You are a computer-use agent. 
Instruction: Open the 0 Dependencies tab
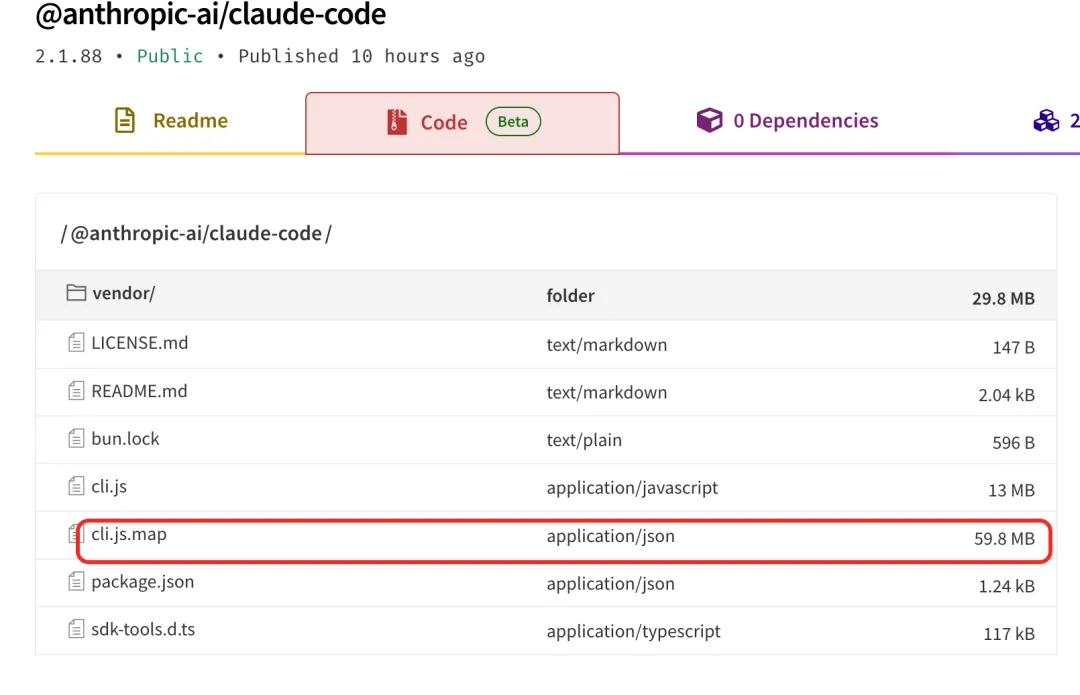[x=805, y=121]
